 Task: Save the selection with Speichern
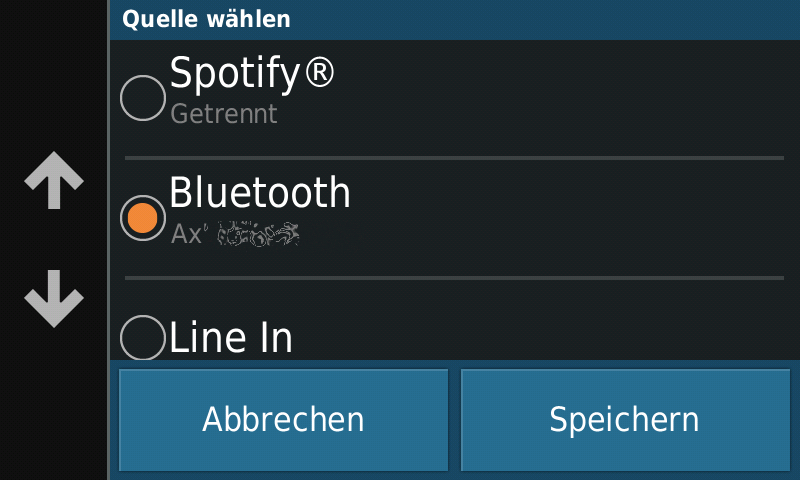(625, 420)
